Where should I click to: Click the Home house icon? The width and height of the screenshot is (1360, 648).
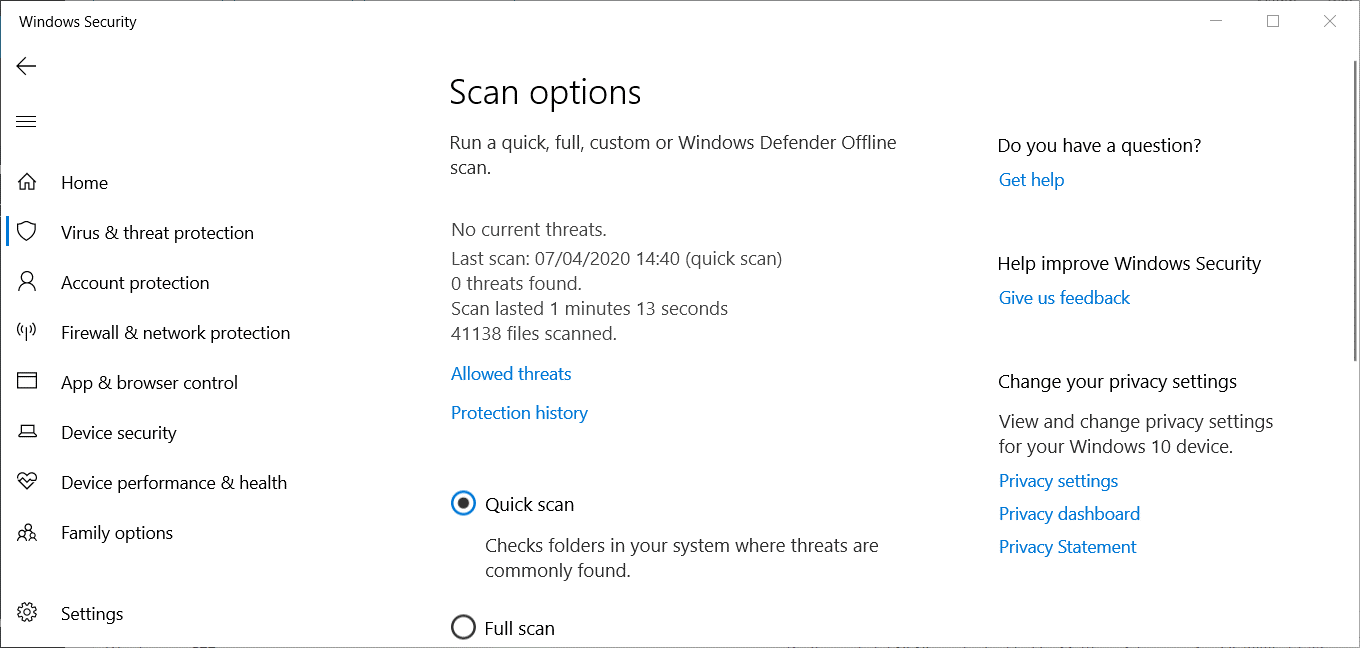tap(27, 182)
